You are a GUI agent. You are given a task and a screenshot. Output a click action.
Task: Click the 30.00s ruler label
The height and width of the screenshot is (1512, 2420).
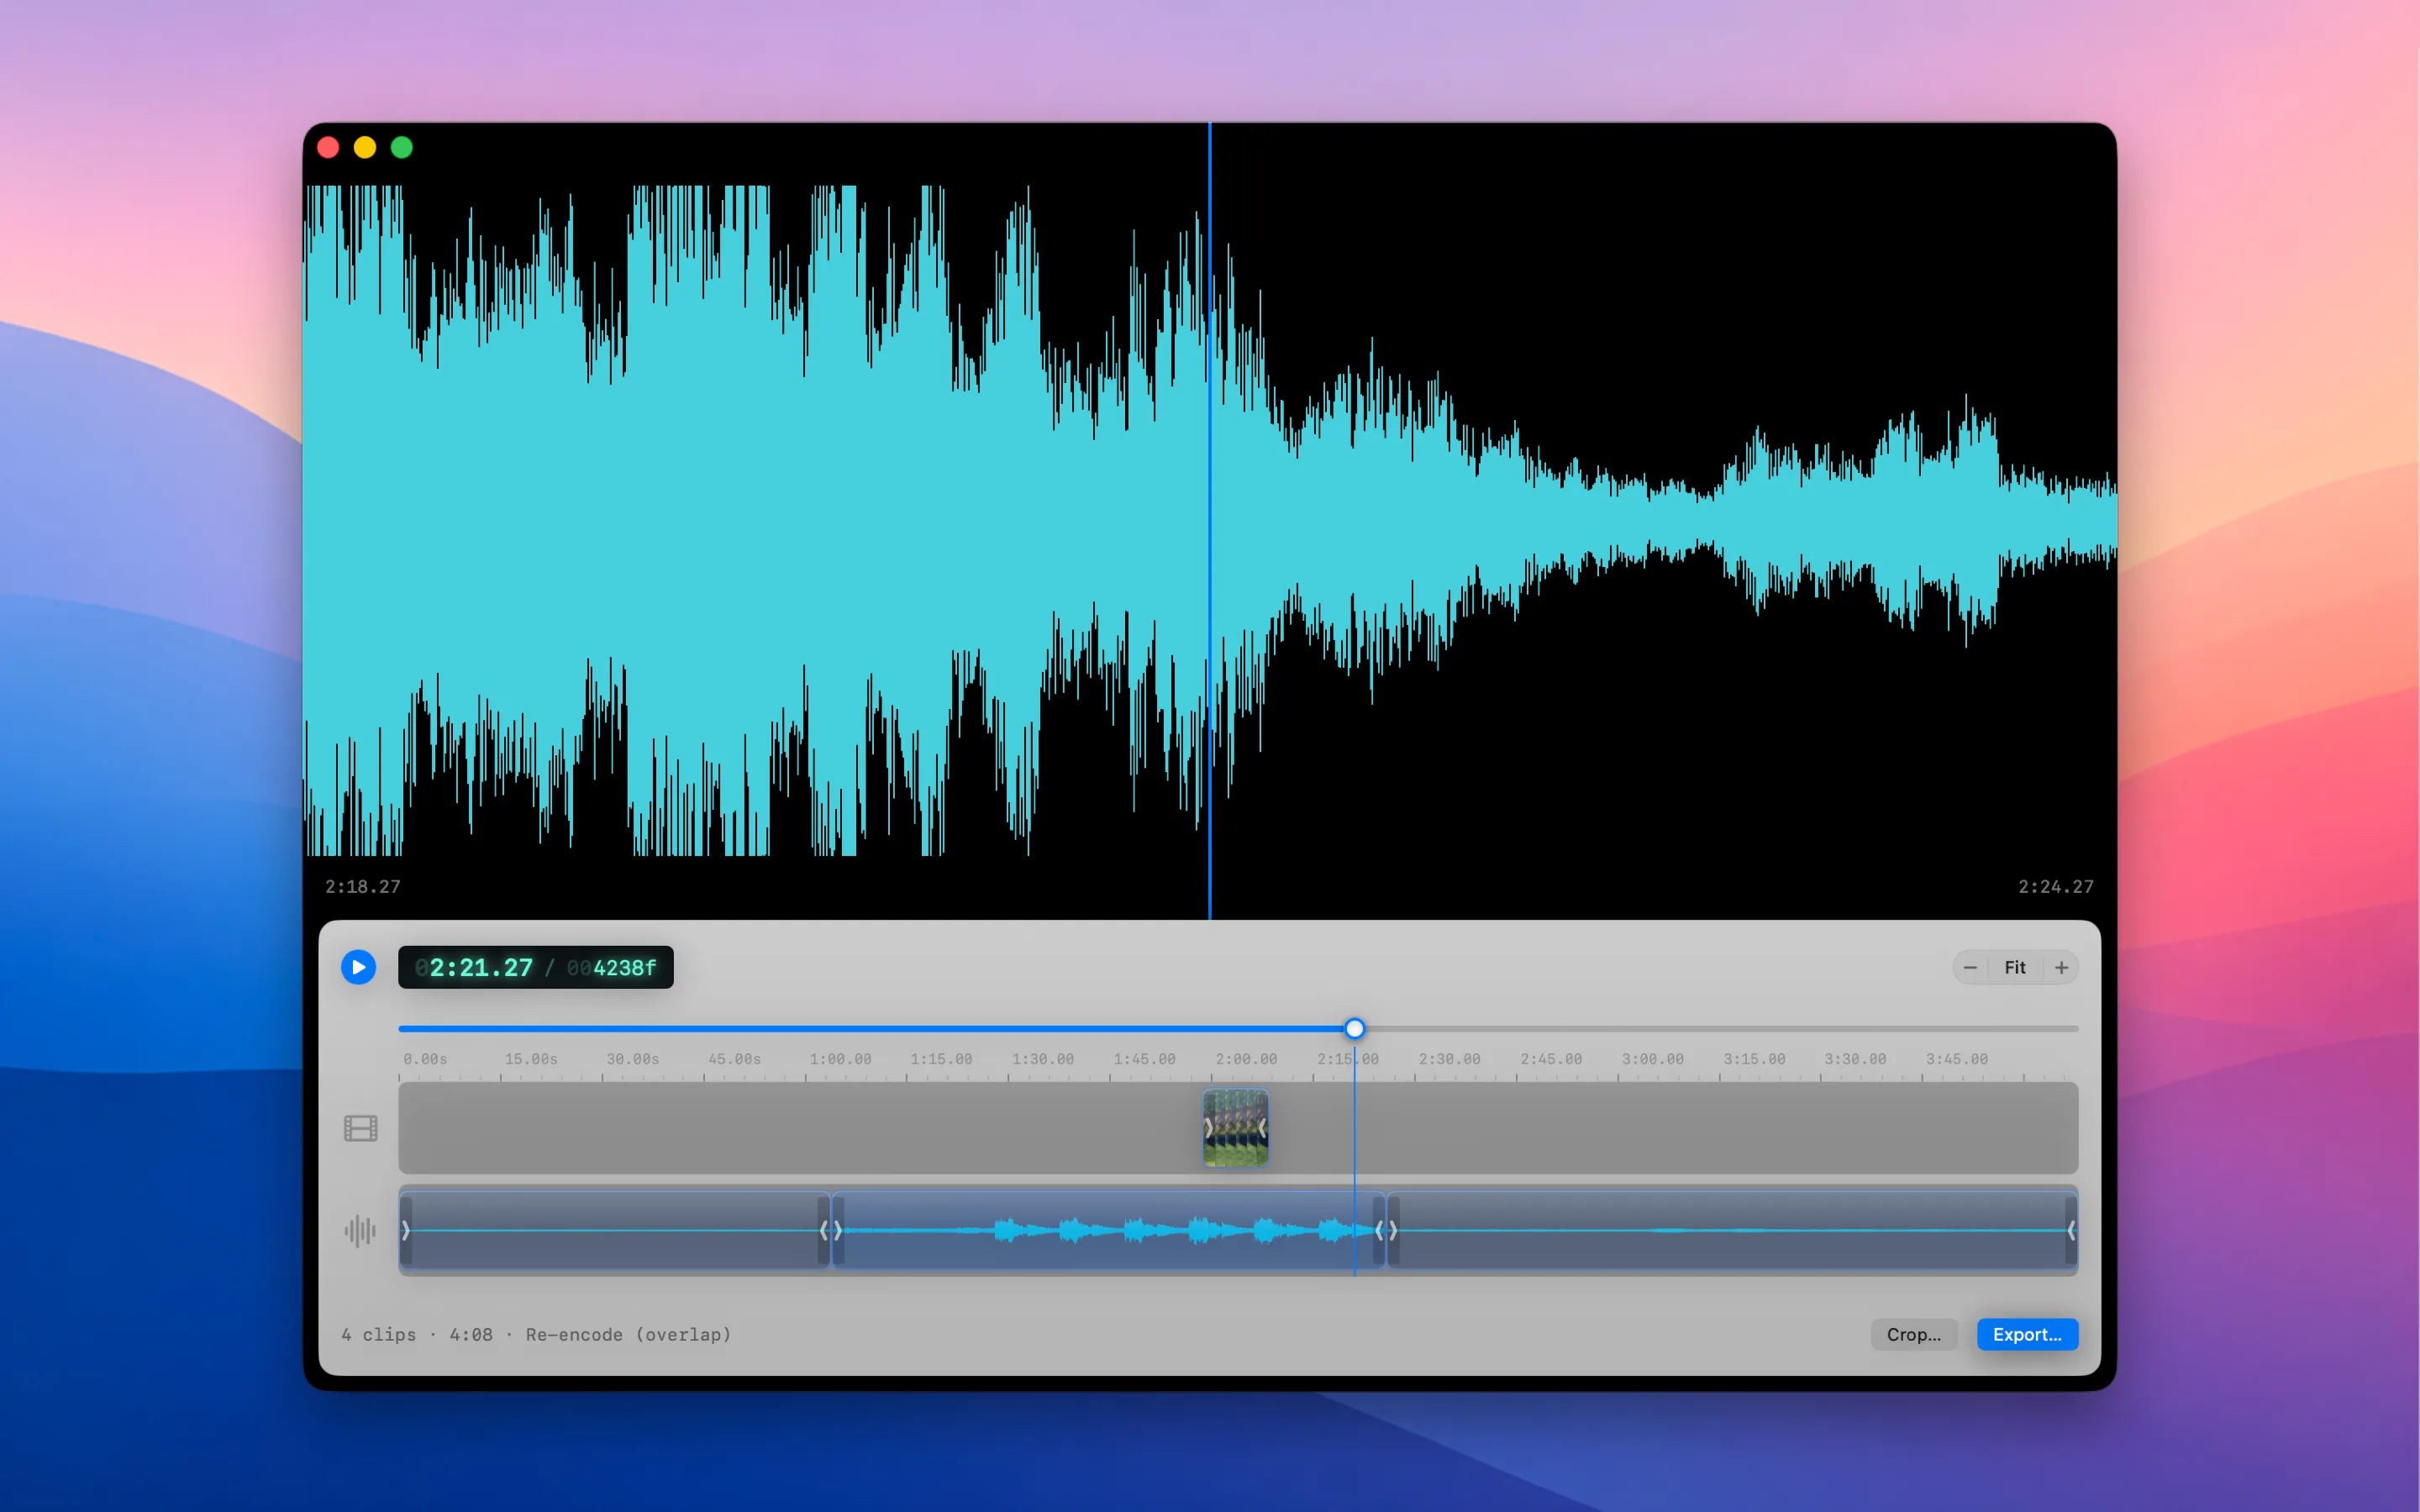coord(633,1058)
